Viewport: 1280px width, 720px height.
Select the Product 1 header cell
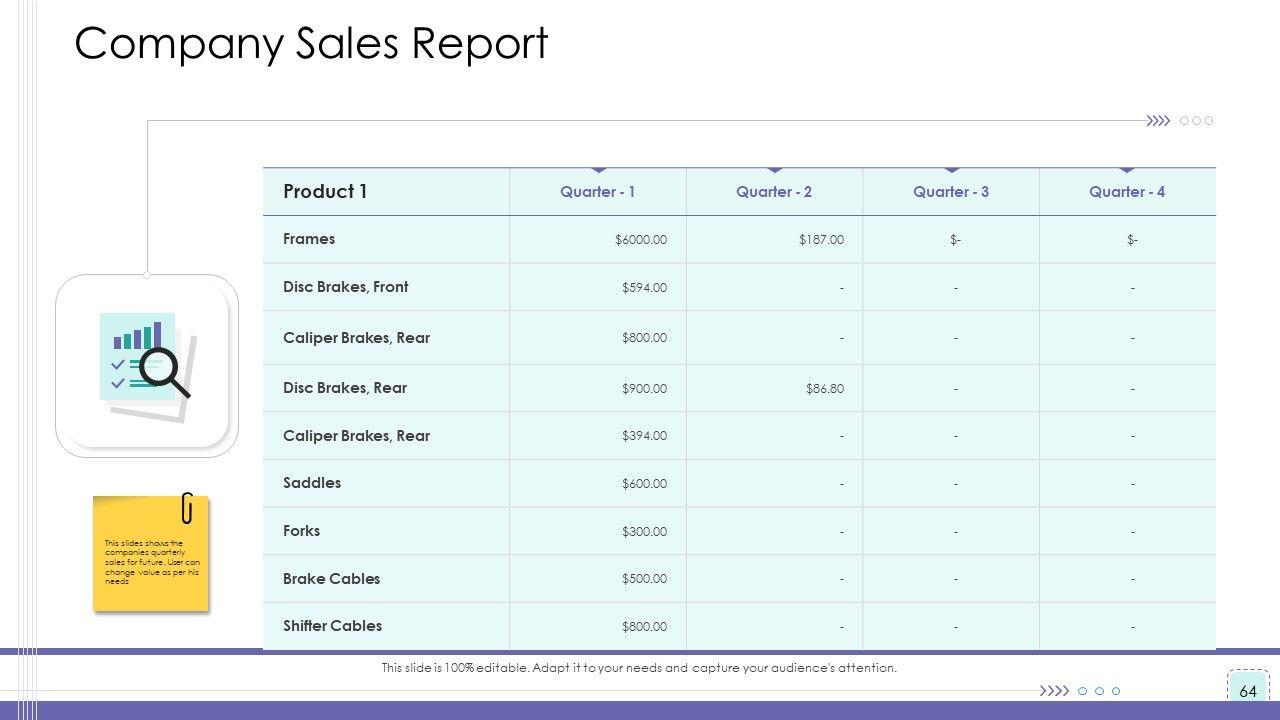[326, 192]
